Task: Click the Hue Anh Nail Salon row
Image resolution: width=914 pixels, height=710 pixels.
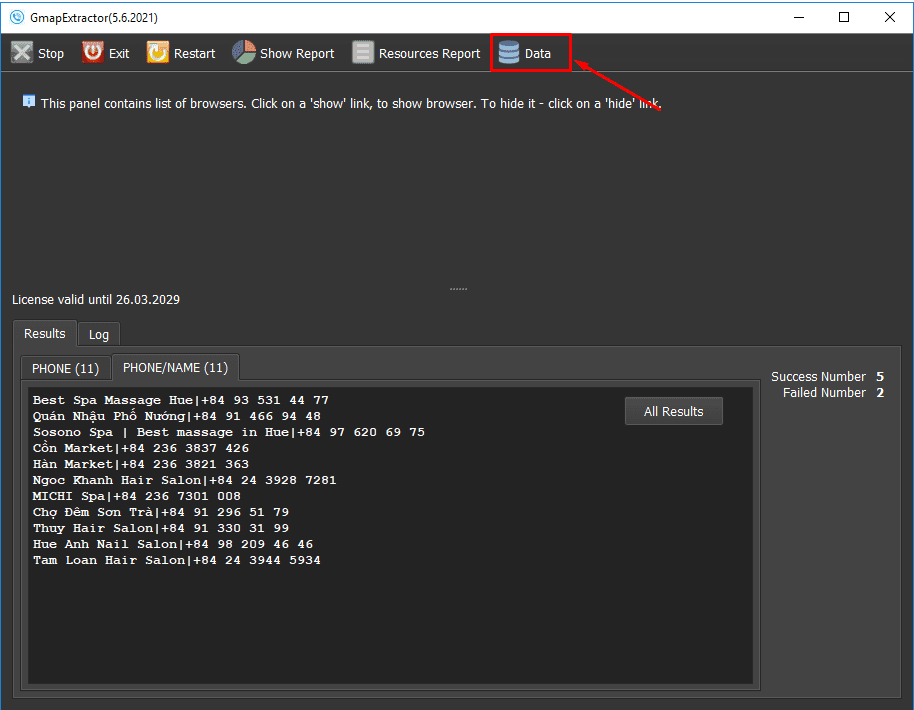Action: (x=173, y=544)
